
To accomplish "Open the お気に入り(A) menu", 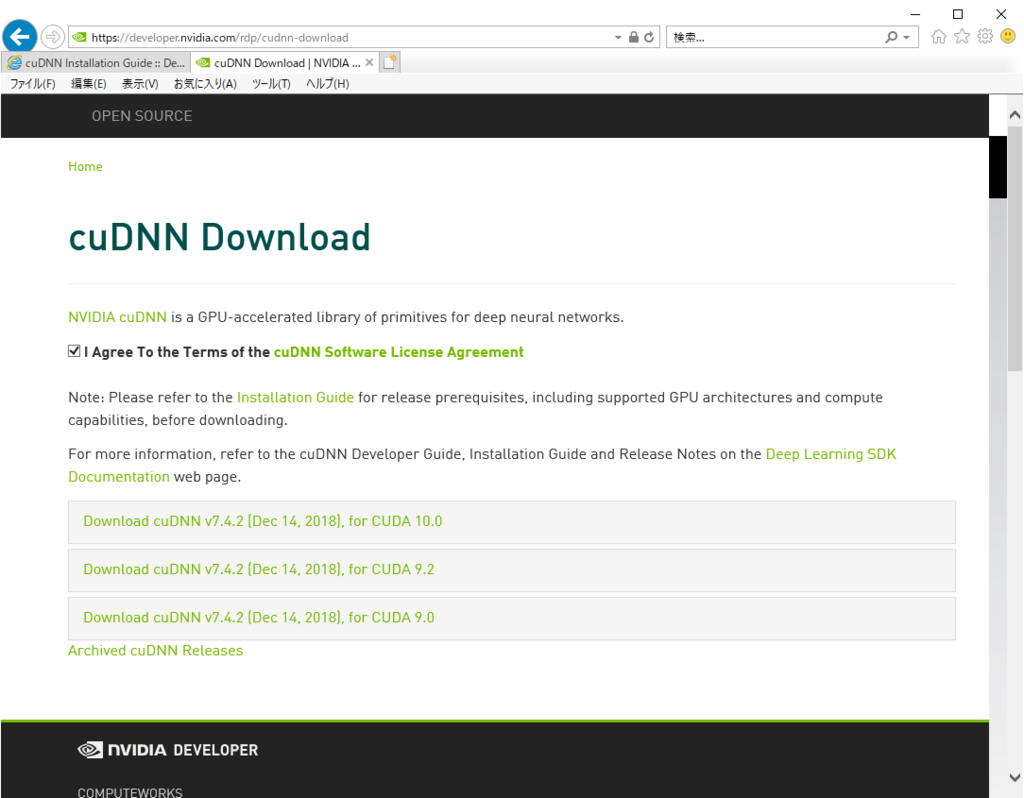I will (205, 84).
